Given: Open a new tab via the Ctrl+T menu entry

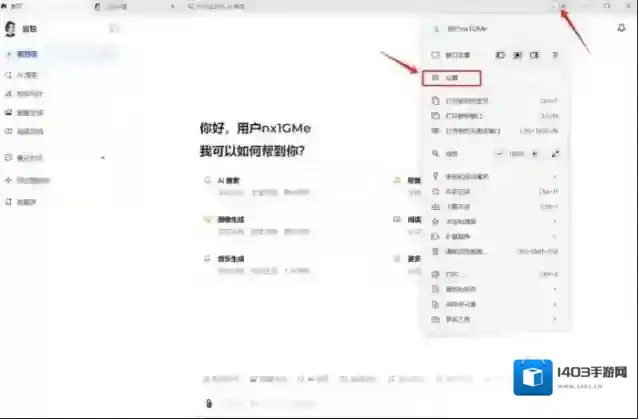Looking at the screenshot, I should point(494,101).
